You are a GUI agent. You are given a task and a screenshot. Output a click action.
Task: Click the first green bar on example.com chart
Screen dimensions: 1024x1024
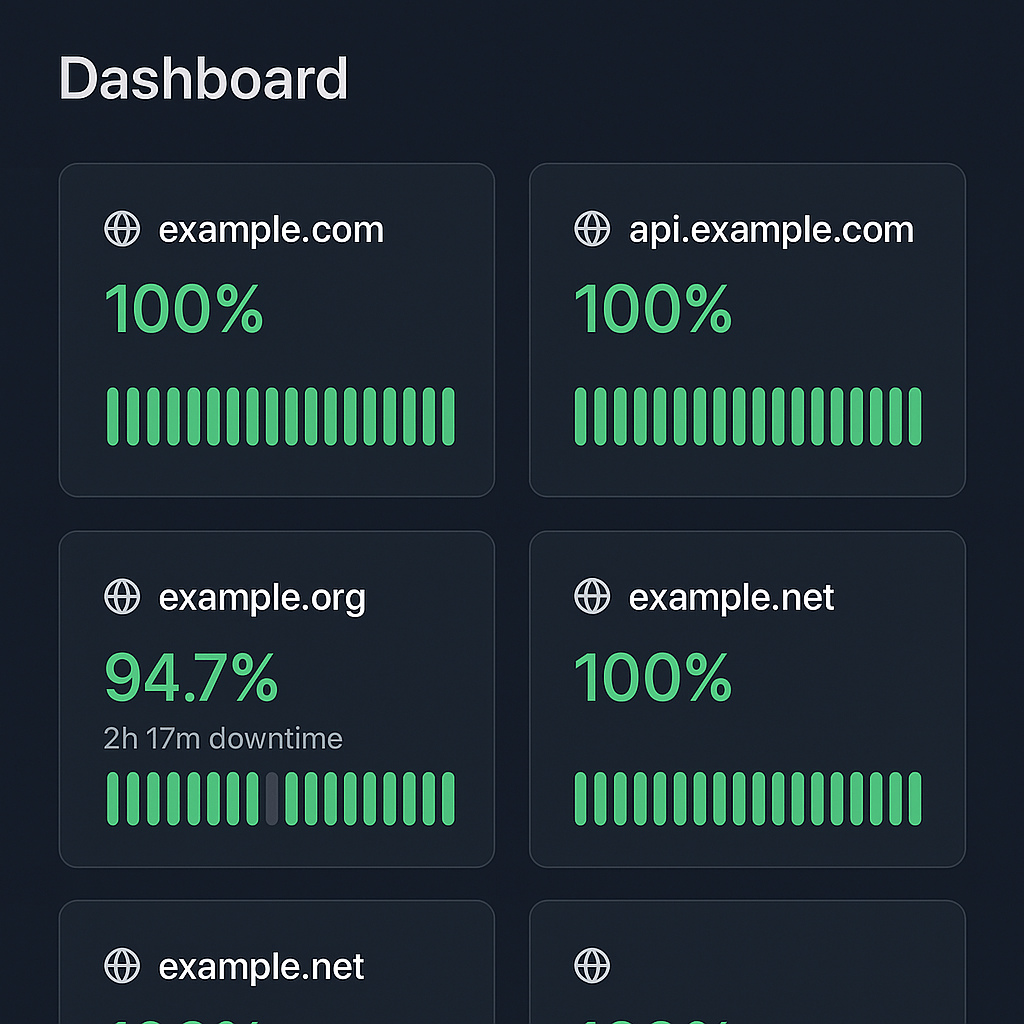pos(111,416)
